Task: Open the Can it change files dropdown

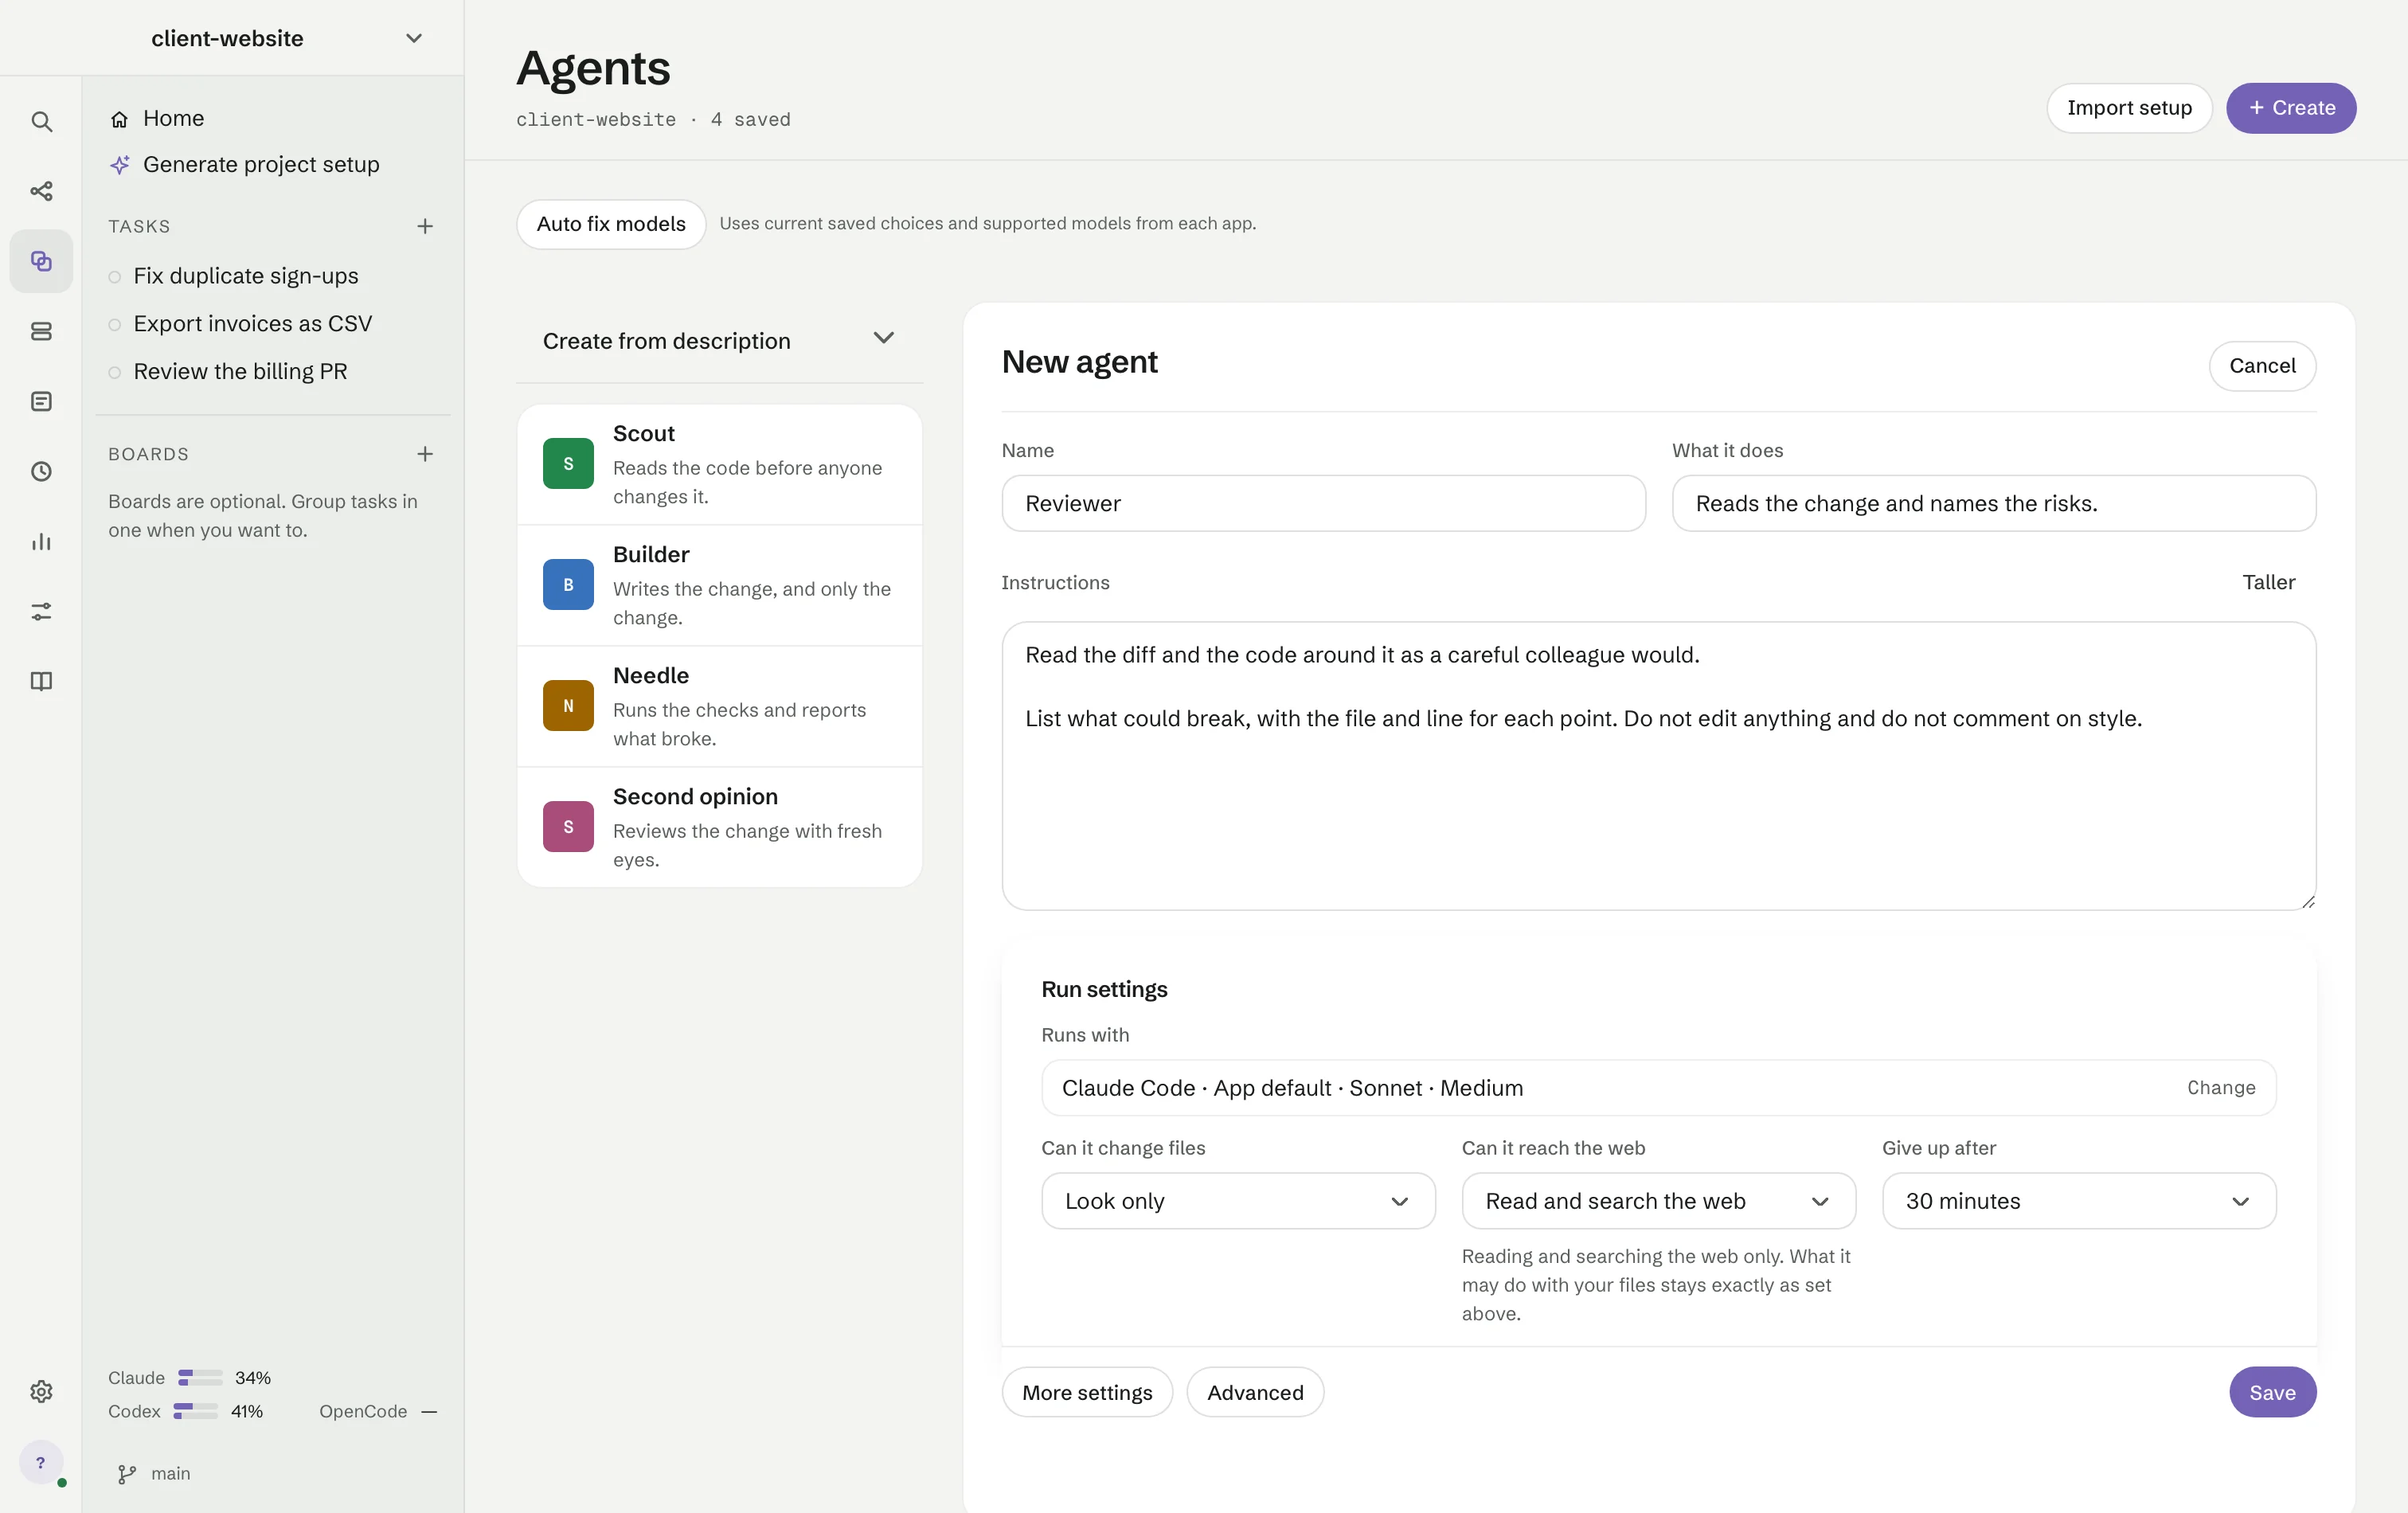Action: click(x=1238, y=1201)
